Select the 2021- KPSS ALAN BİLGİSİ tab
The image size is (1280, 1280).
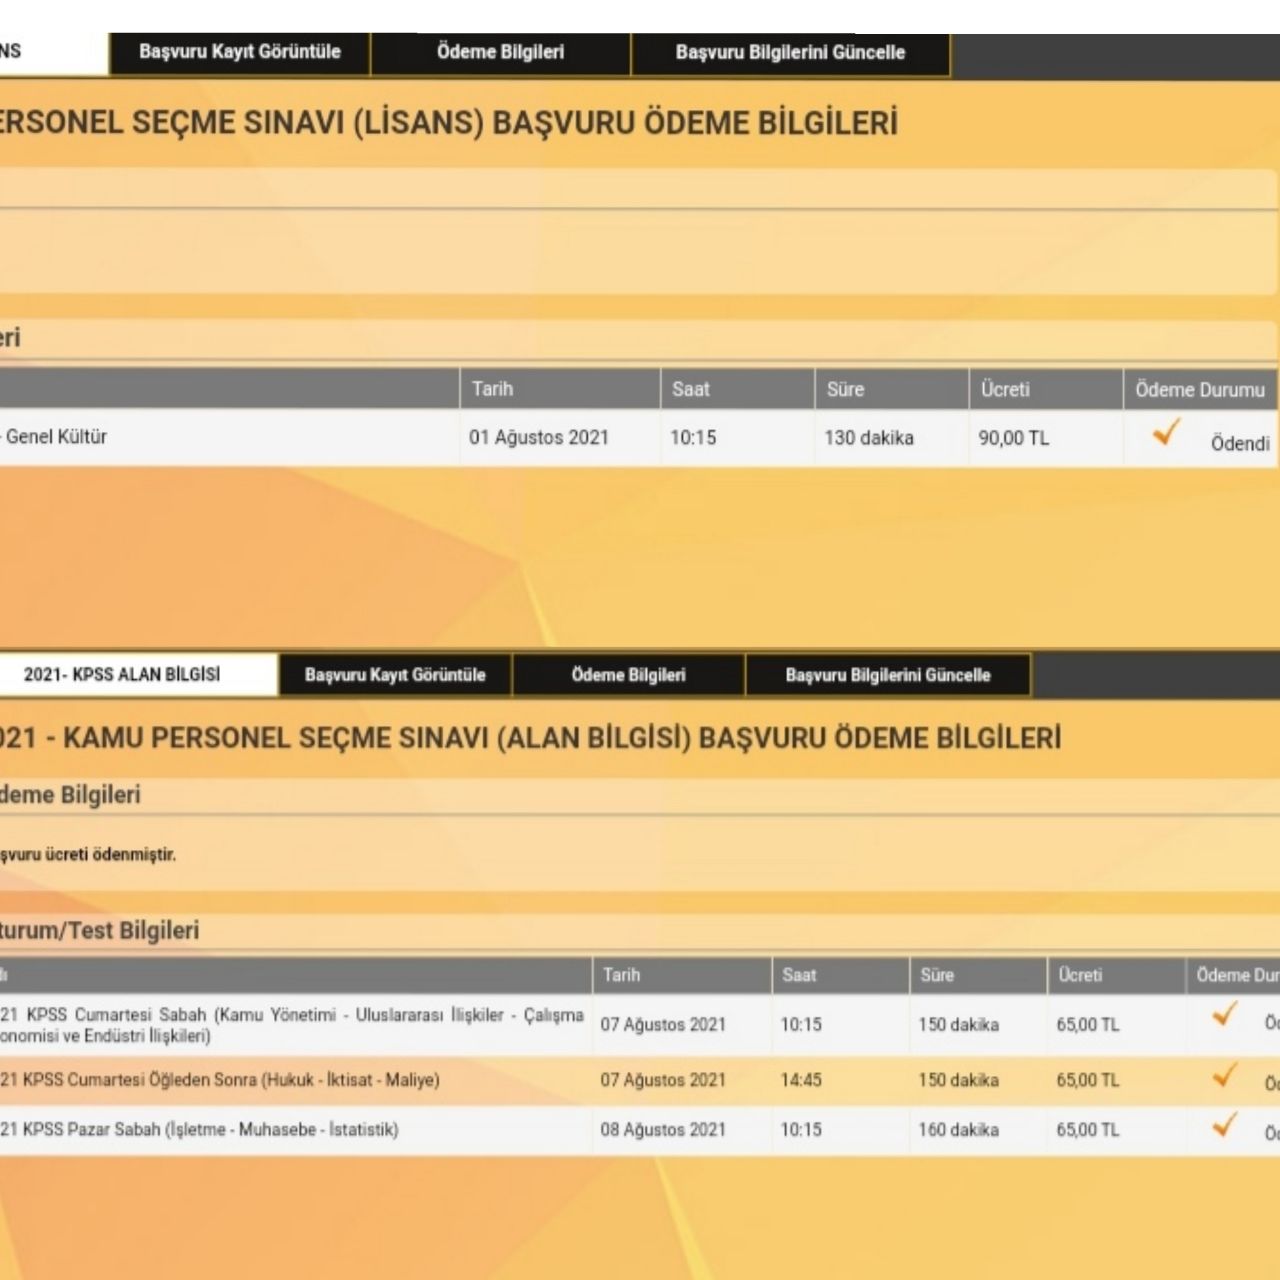(x=122, y=675)
